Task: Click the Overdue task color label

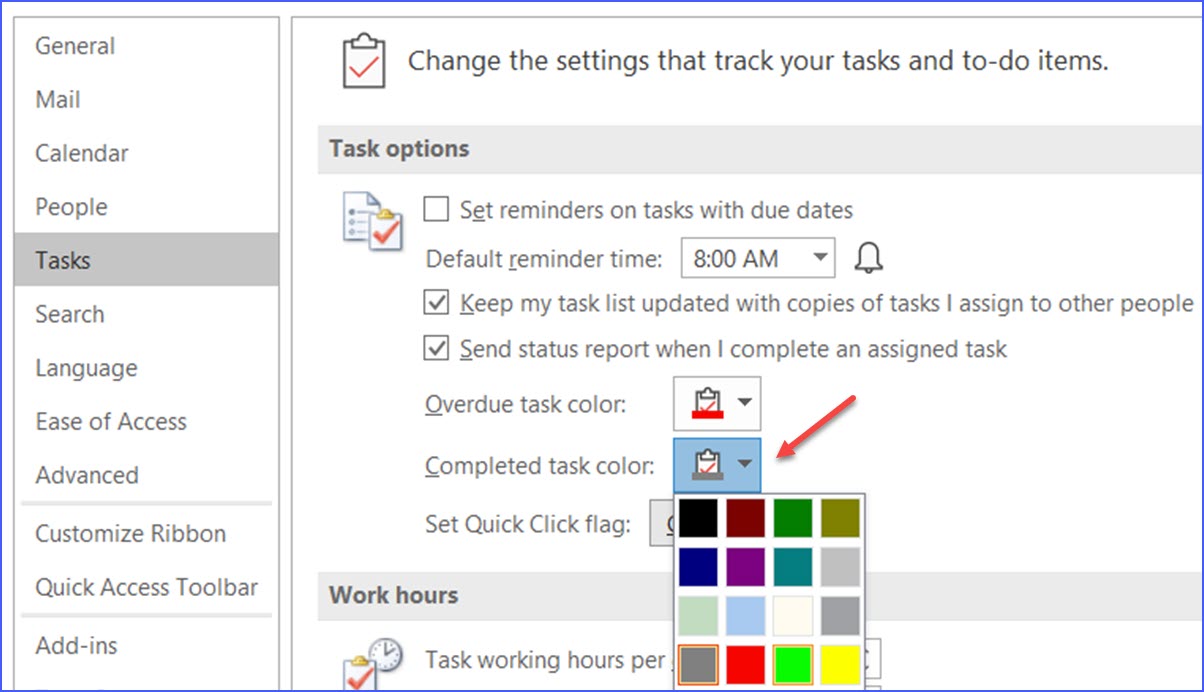Action: [x=526, y=404]
